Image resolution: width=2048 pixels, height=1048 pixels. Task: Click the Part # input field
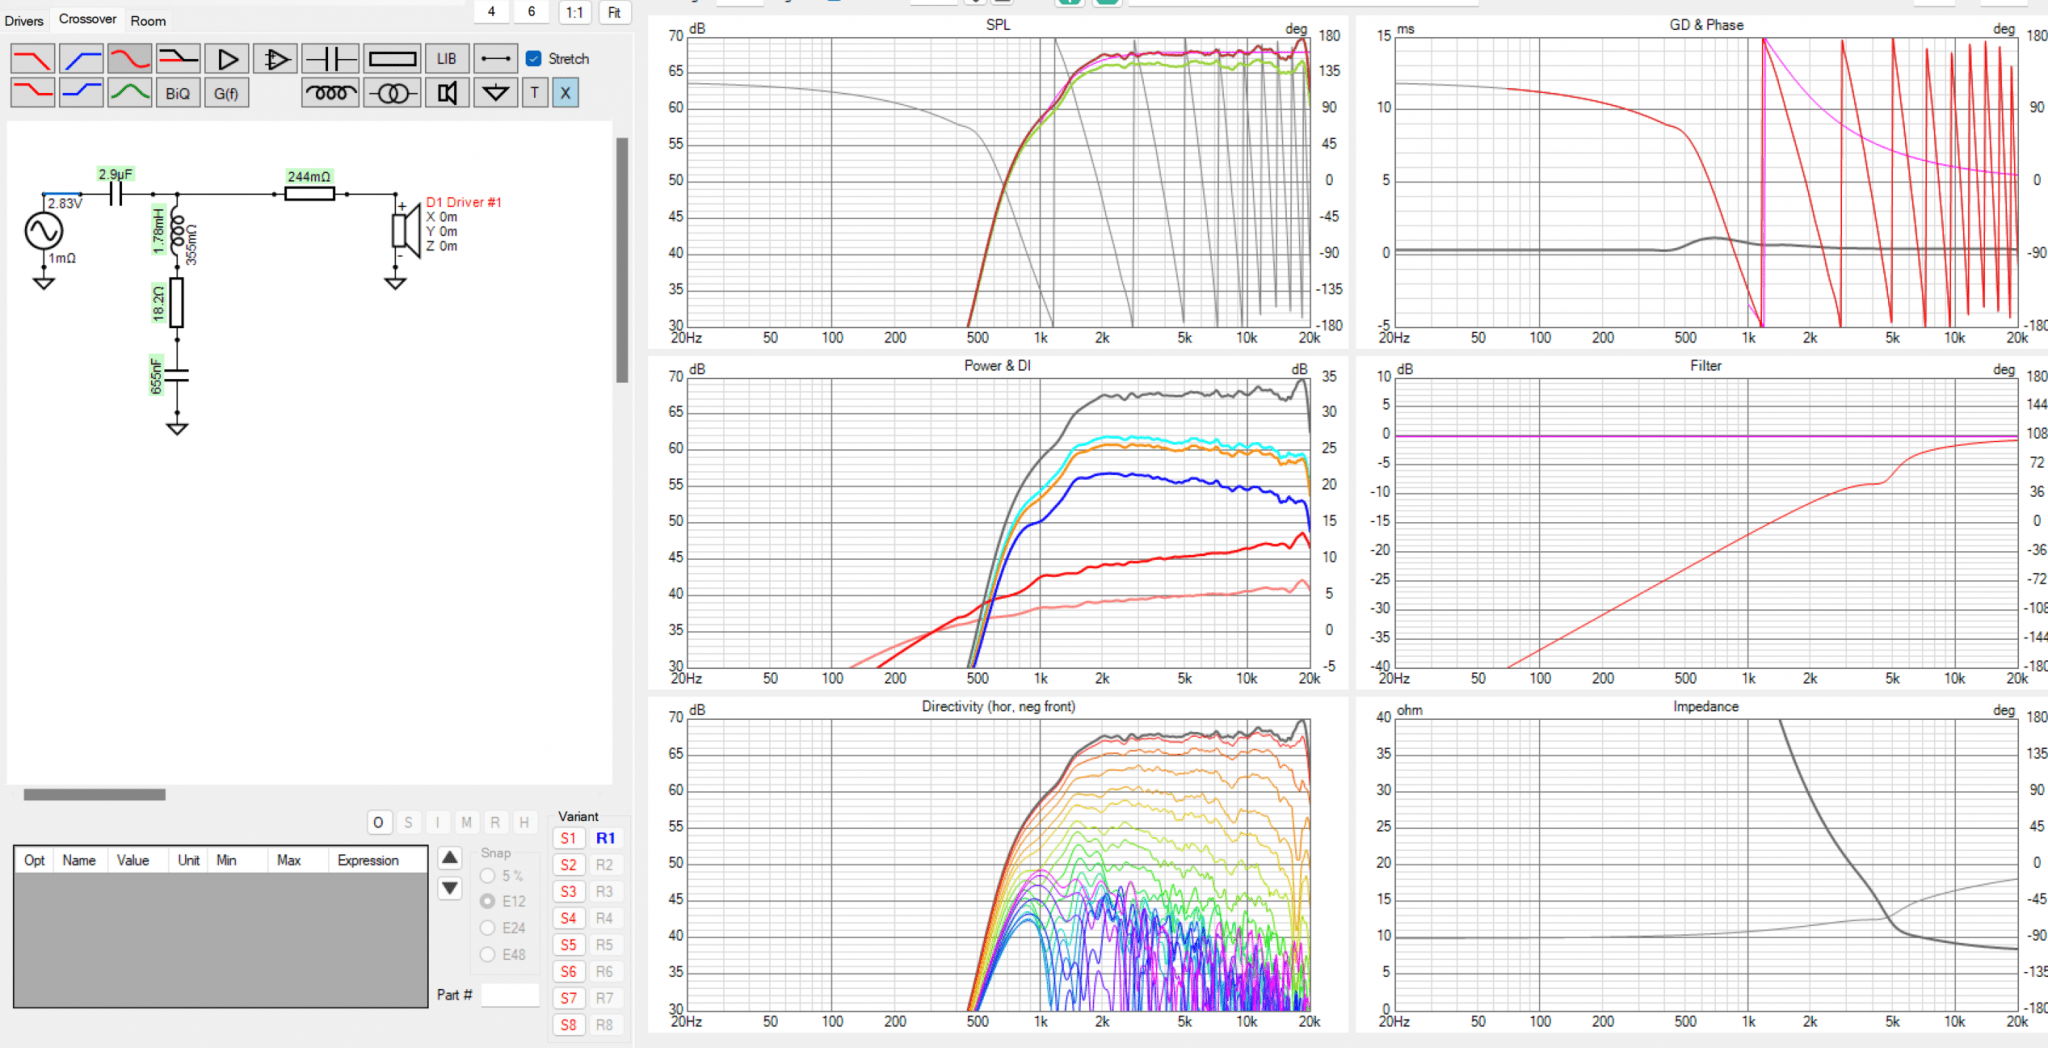[510, 995]
